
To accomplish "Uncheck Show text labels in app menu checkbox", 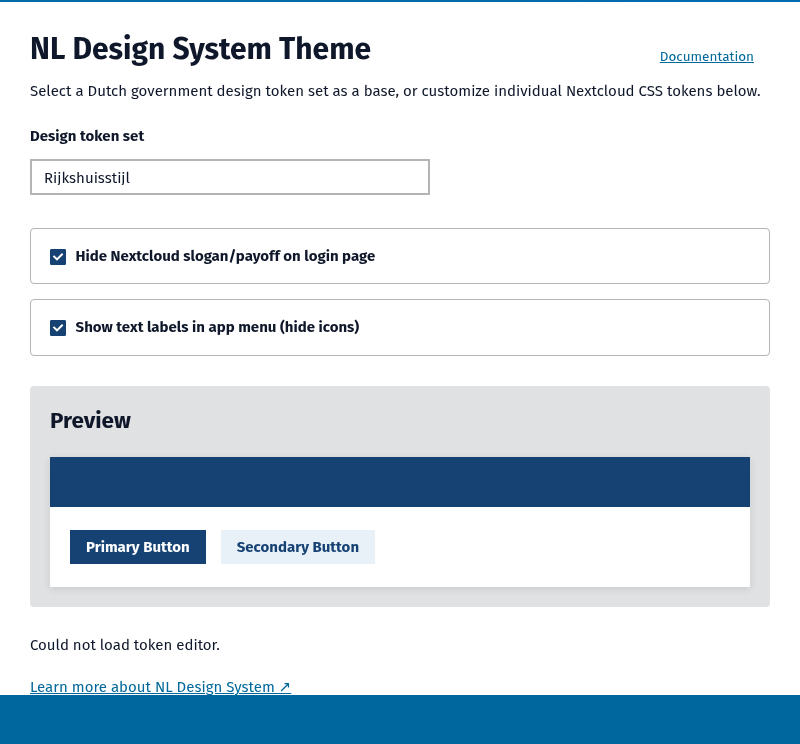I will point(58,328).
